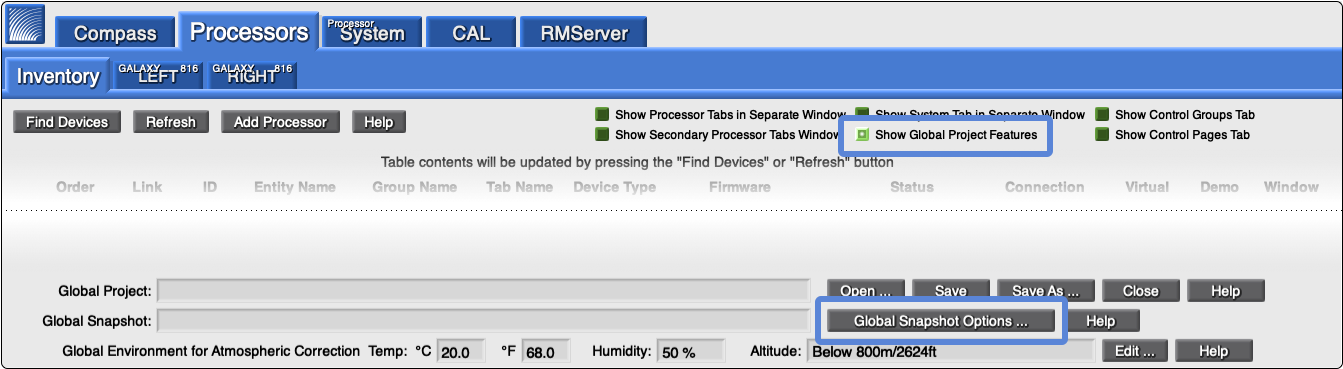1343x369 pixels.
Task: Enable Show Control Groups Tab
Action: point(1103,115)
